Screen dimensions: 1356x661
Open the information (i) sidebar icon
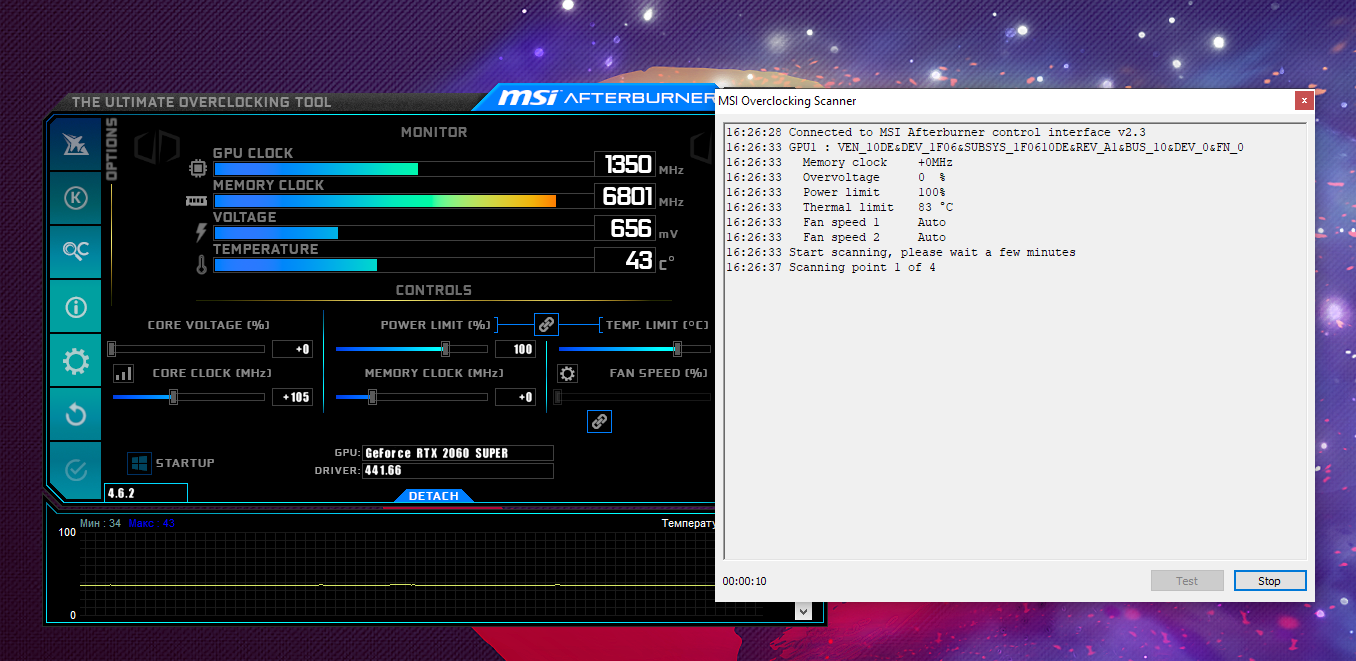click(76, 306)
